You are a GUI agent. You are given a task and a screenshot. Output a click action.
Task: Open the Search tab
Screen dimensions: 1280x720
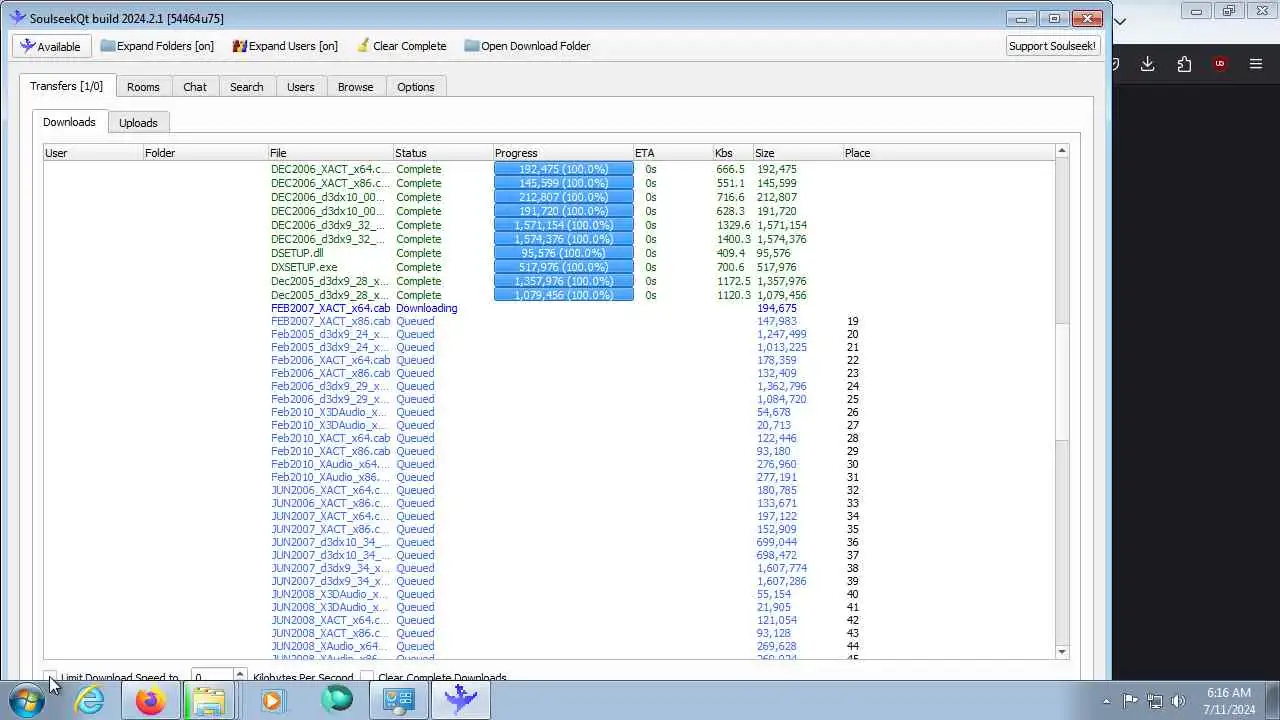246,87
